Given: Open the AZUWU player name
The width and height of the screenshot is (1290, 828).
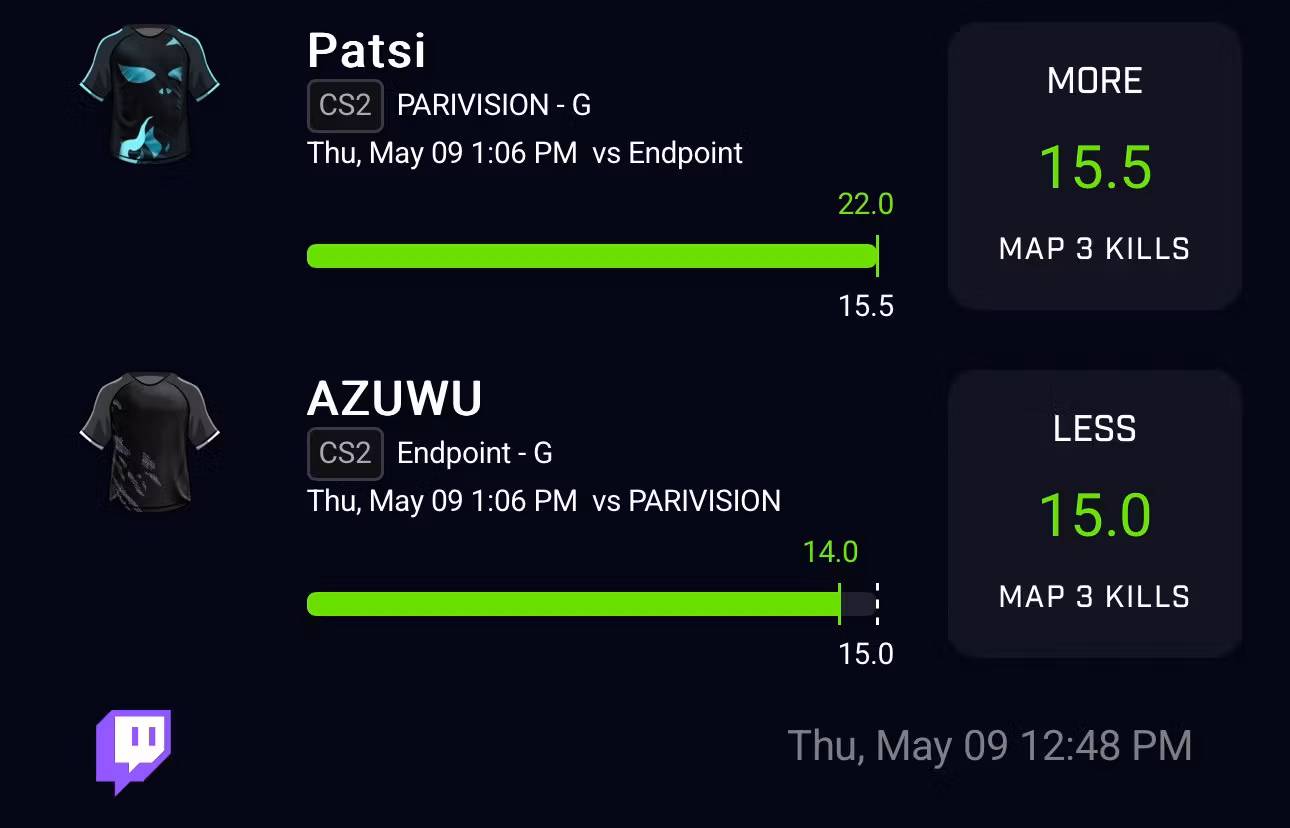Looking at the screenshot, I should [x=394, y=398].
